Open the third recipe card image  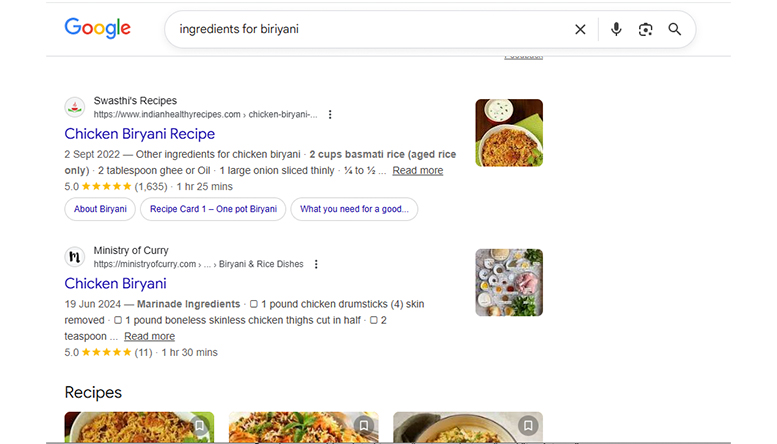(468, 427)
